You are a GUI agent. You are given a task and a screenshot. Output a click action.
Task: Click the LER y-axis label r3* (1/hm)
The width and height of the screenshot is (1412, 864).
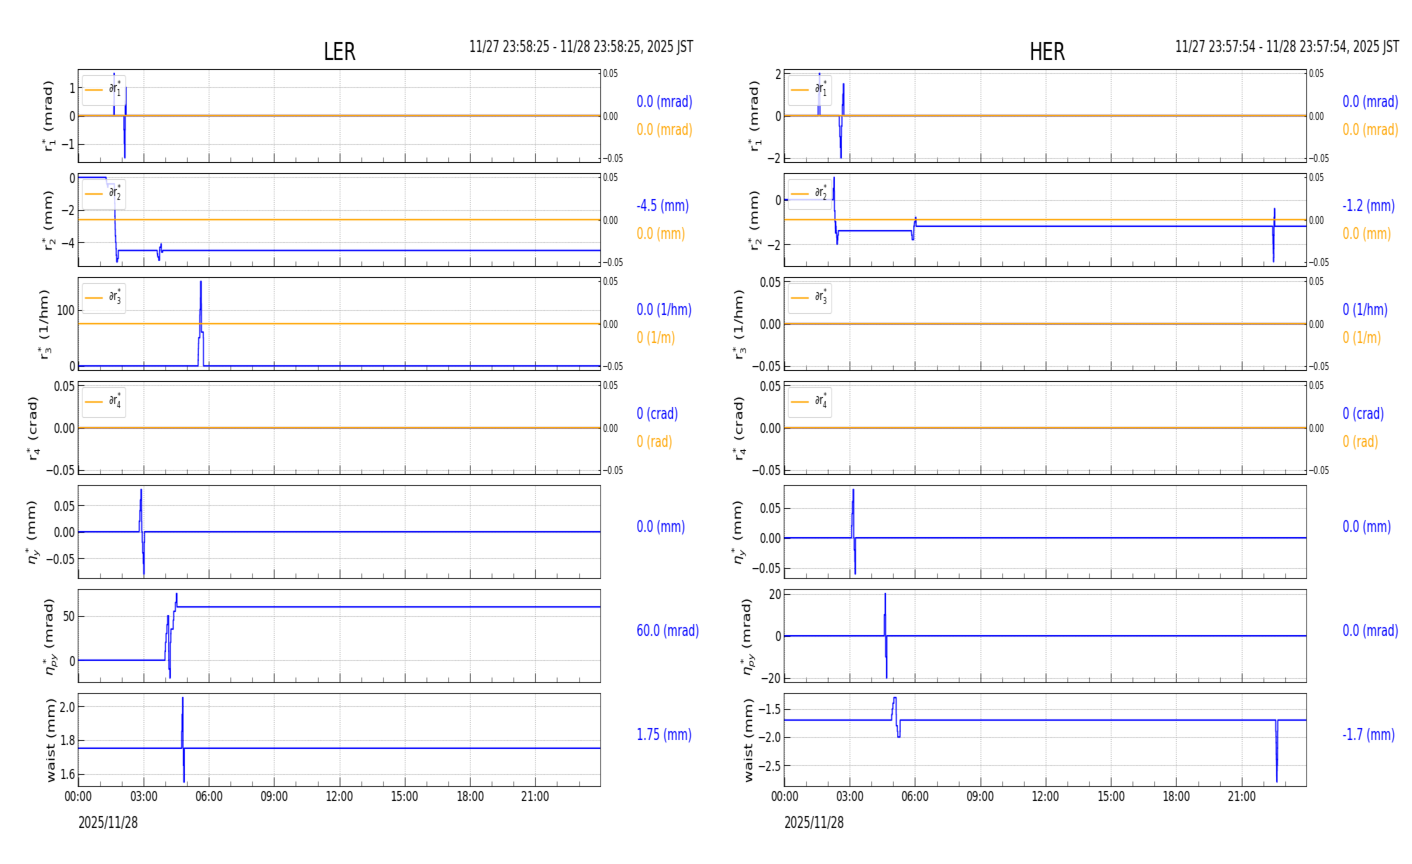(x=44, y=324)
